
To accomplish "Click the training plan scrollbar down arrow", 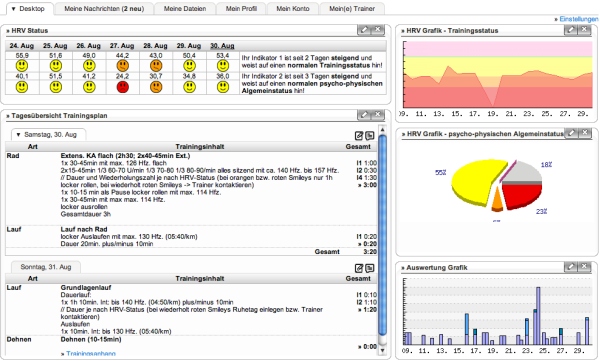I will [x=382, y=350].
